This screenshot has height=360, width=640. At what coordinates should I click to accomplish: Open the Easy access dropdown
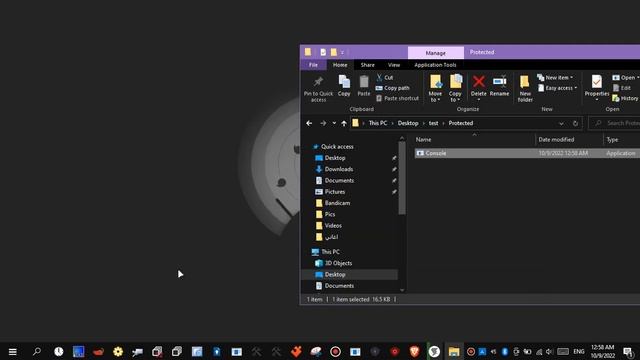558,88
